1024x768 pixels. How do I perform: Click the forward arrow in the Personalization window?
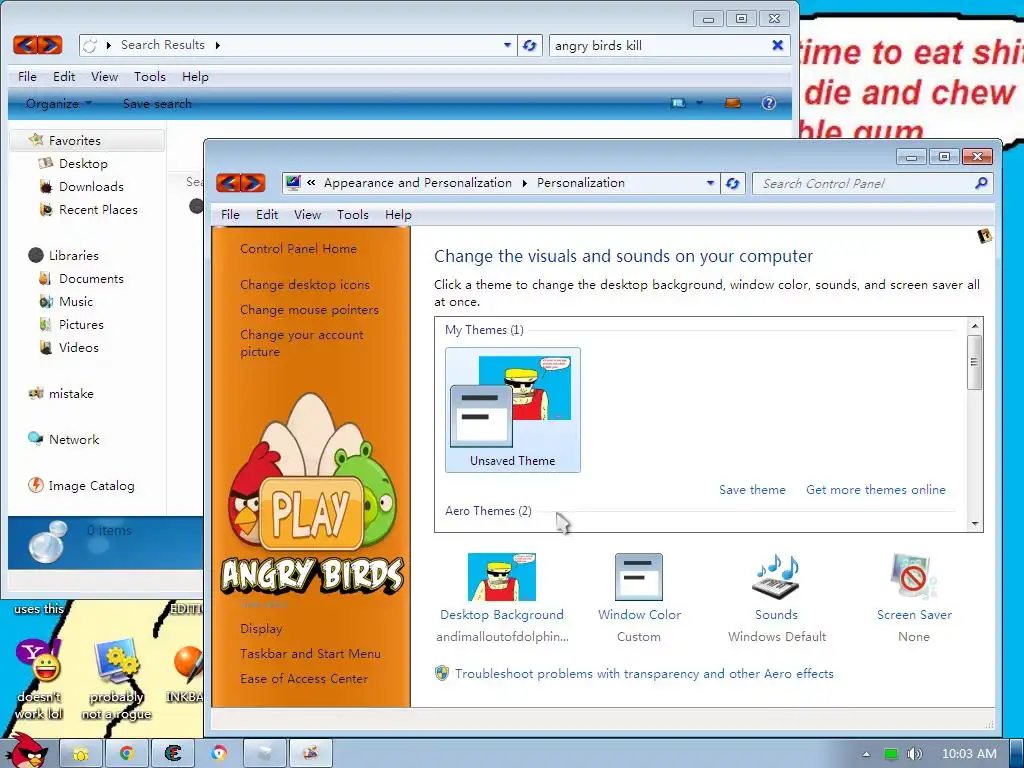pyautogui.click(x=253, y=183)
